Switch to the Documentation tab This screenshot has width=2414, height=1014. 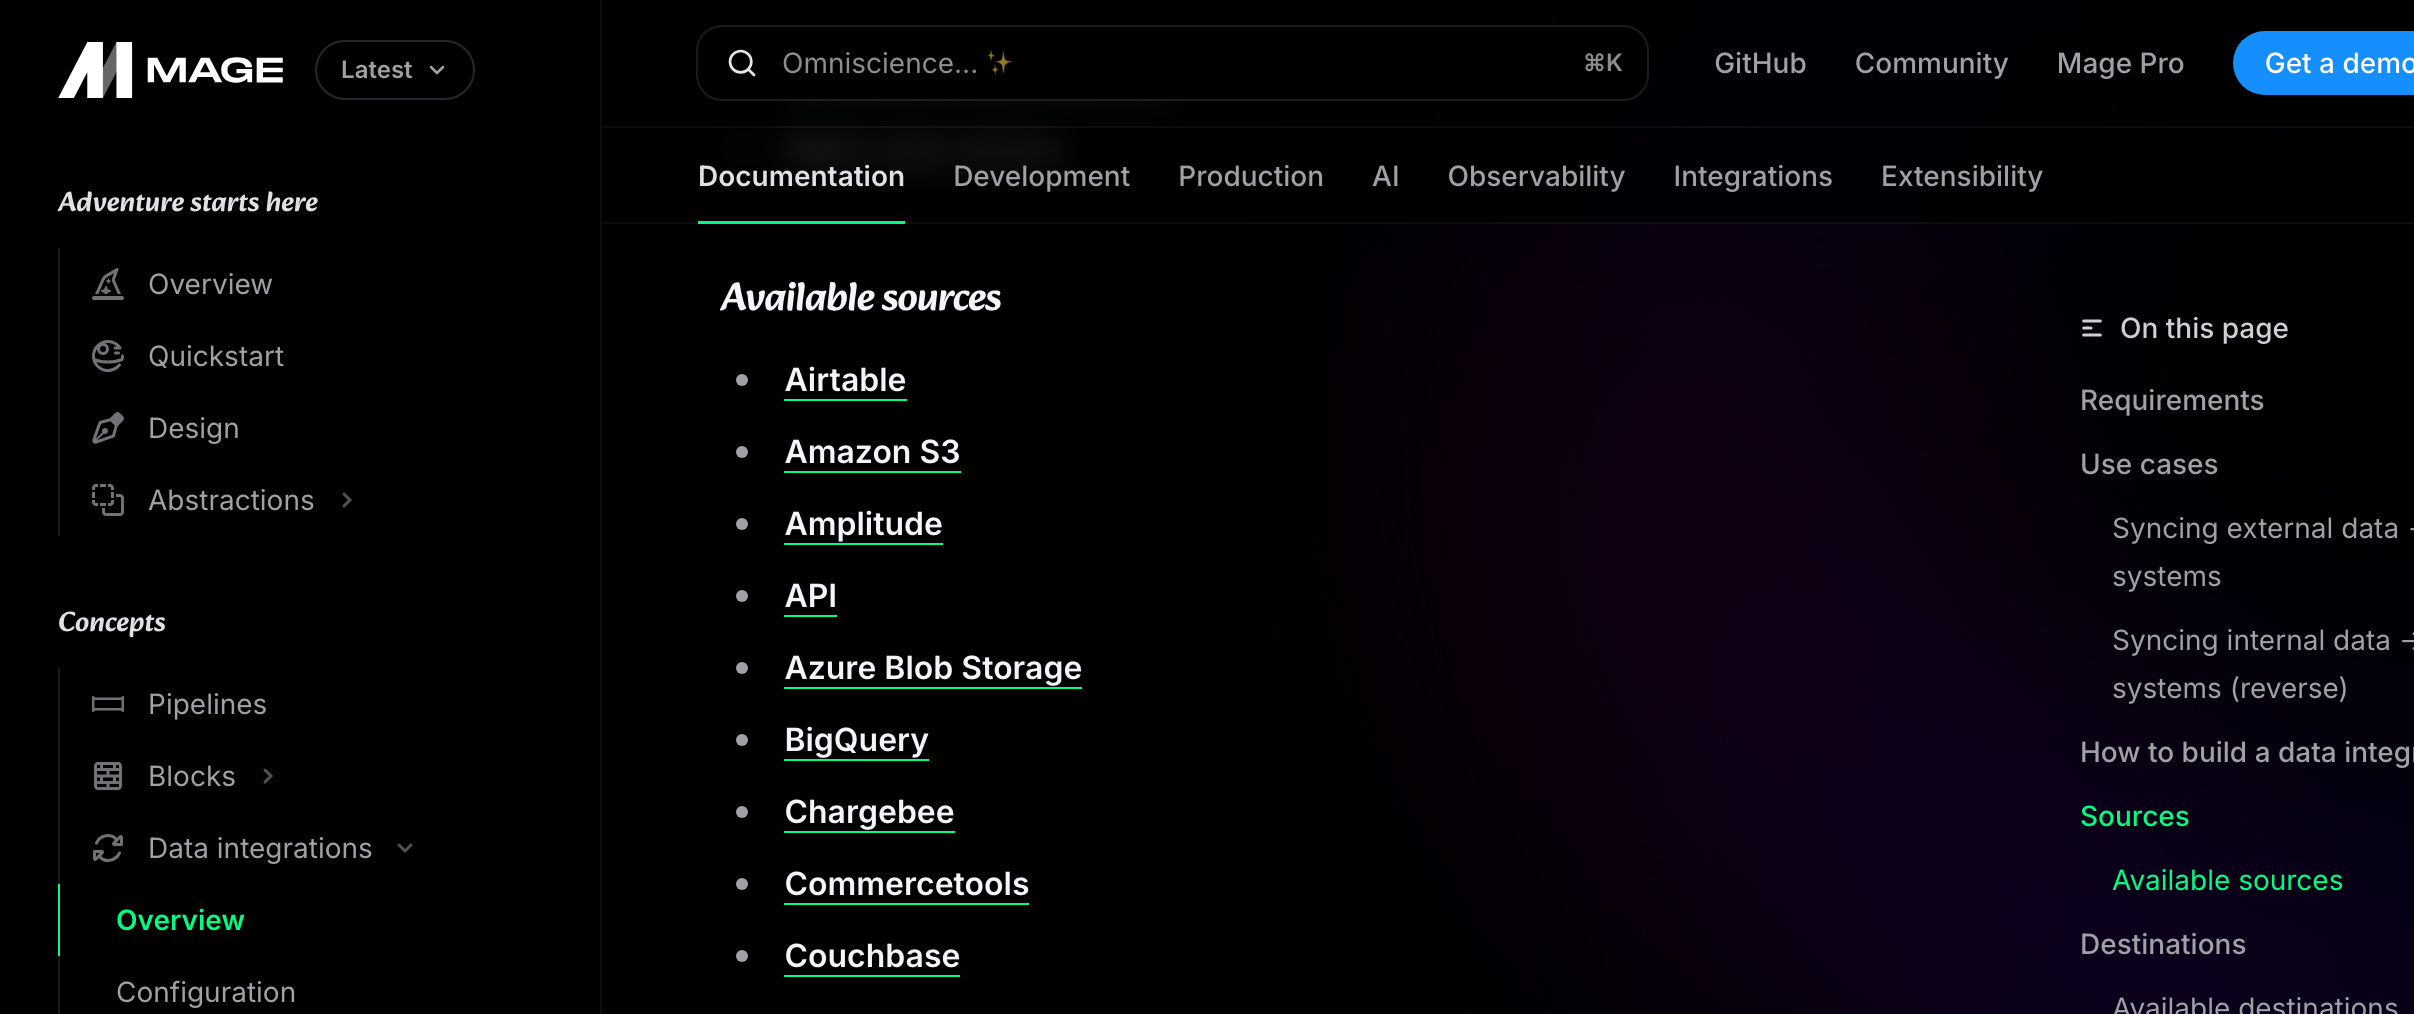[801, 176]
